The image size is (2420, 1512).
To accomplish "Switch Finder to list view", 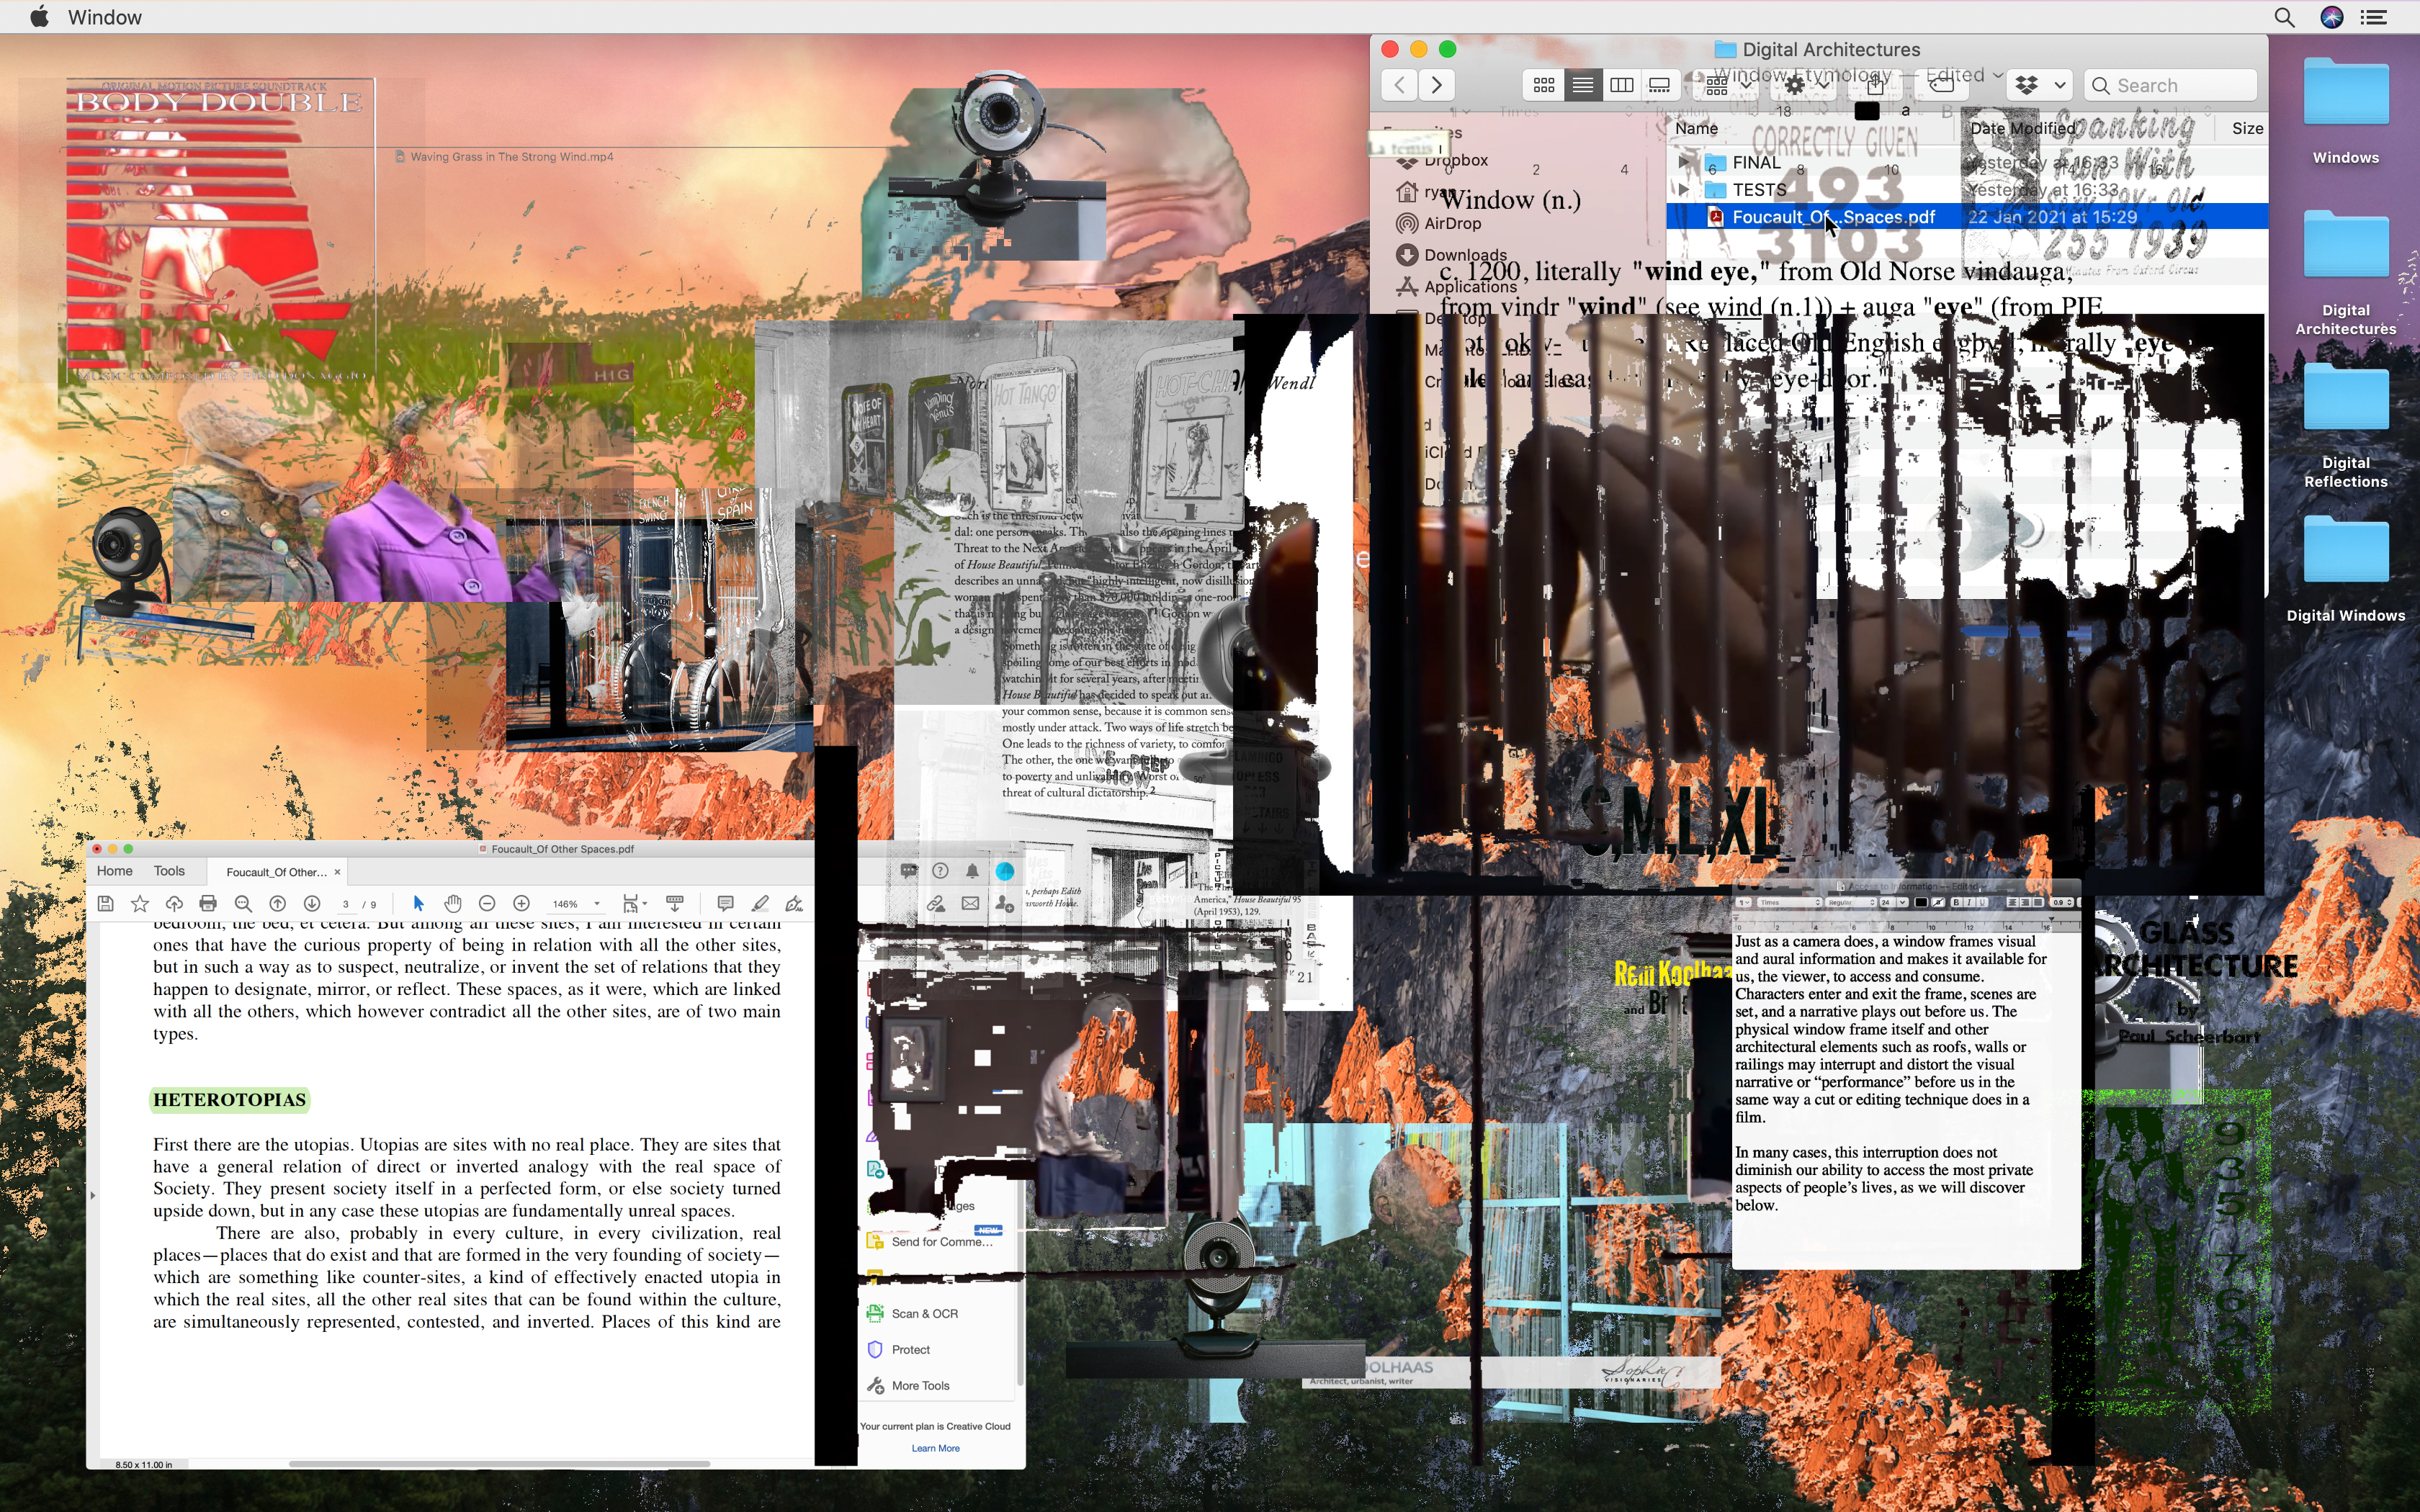I will pyautogui.click(x=1583, y=85).
